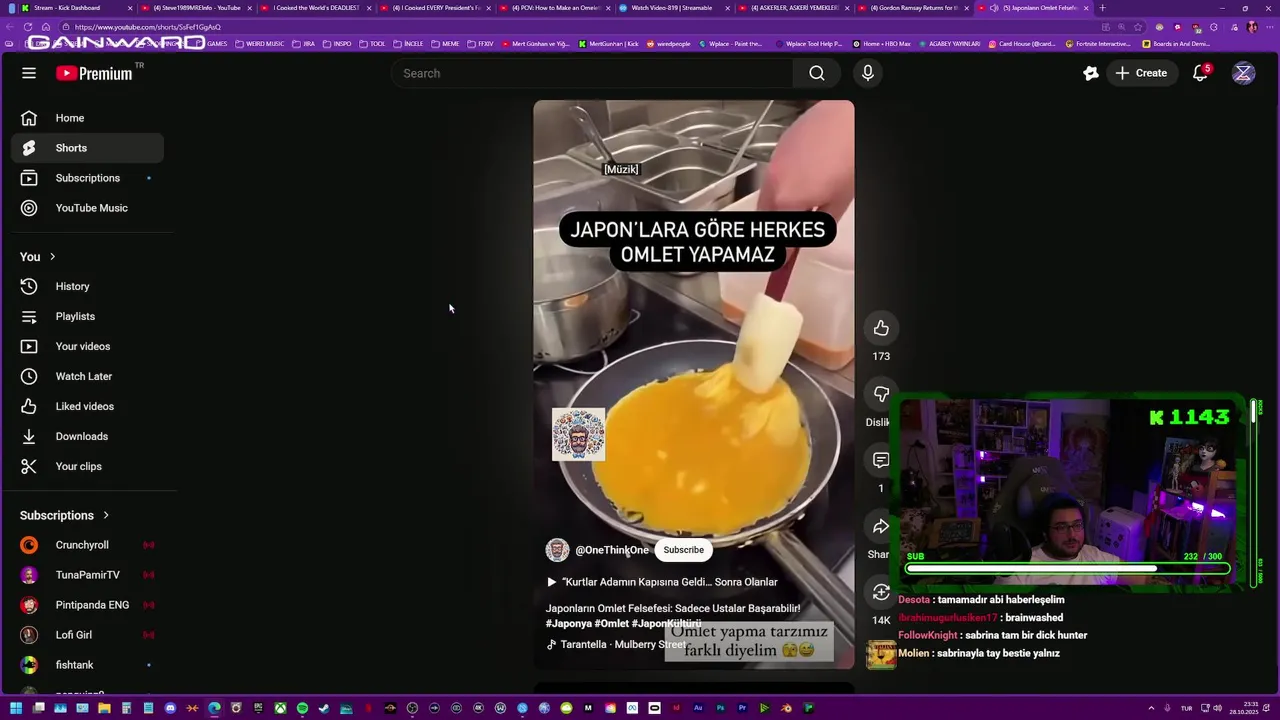
Task: Open Your clips in the sidebar
Action: [x=88, y=466]
